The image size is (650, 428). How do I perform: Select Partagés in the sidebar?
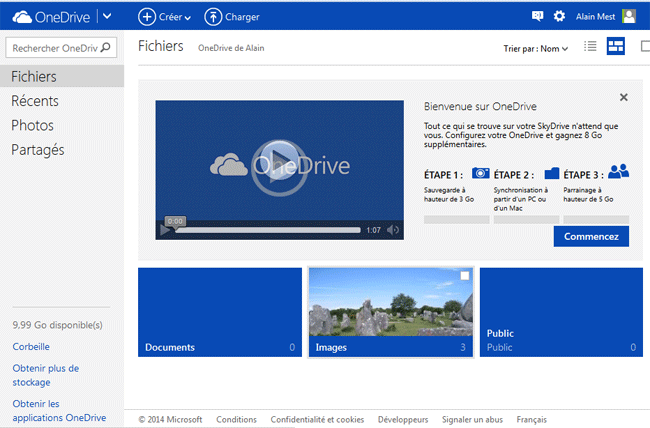[x=38, y=150]
